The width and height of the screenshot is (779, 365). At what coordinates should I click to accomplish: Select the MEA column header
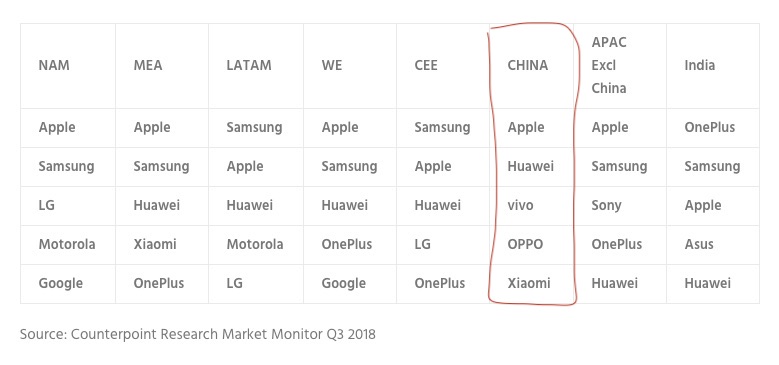pyautogui.click(x=148, y=65)
